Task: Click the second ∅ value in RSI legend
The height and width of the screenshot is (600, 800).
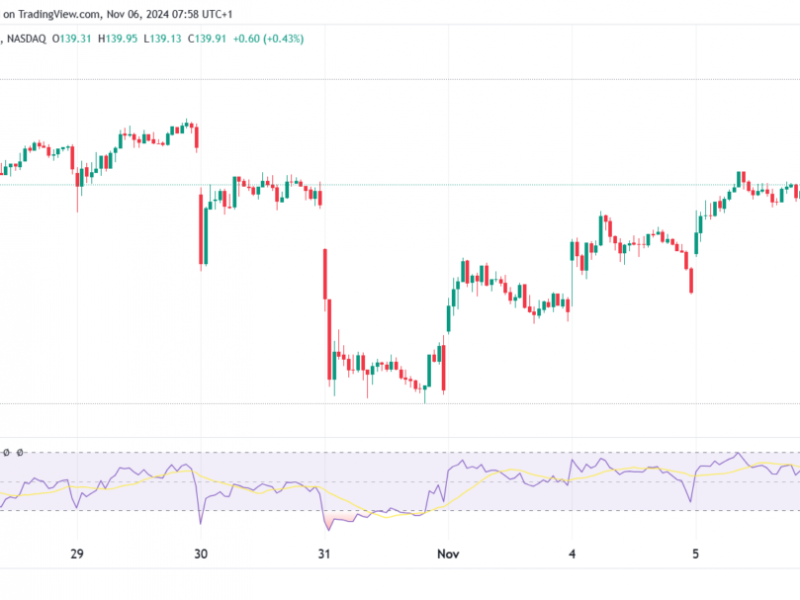Action: pyautogui.click(x=19, y=452)
